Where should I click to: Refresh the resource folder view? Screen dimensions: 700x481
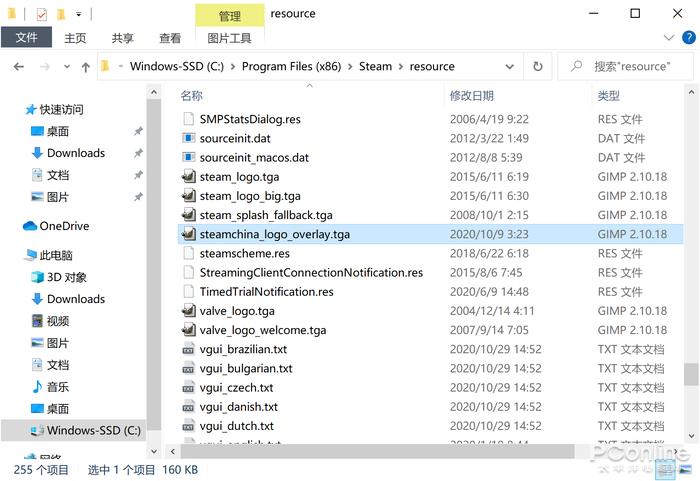click(x=538, y=67)
